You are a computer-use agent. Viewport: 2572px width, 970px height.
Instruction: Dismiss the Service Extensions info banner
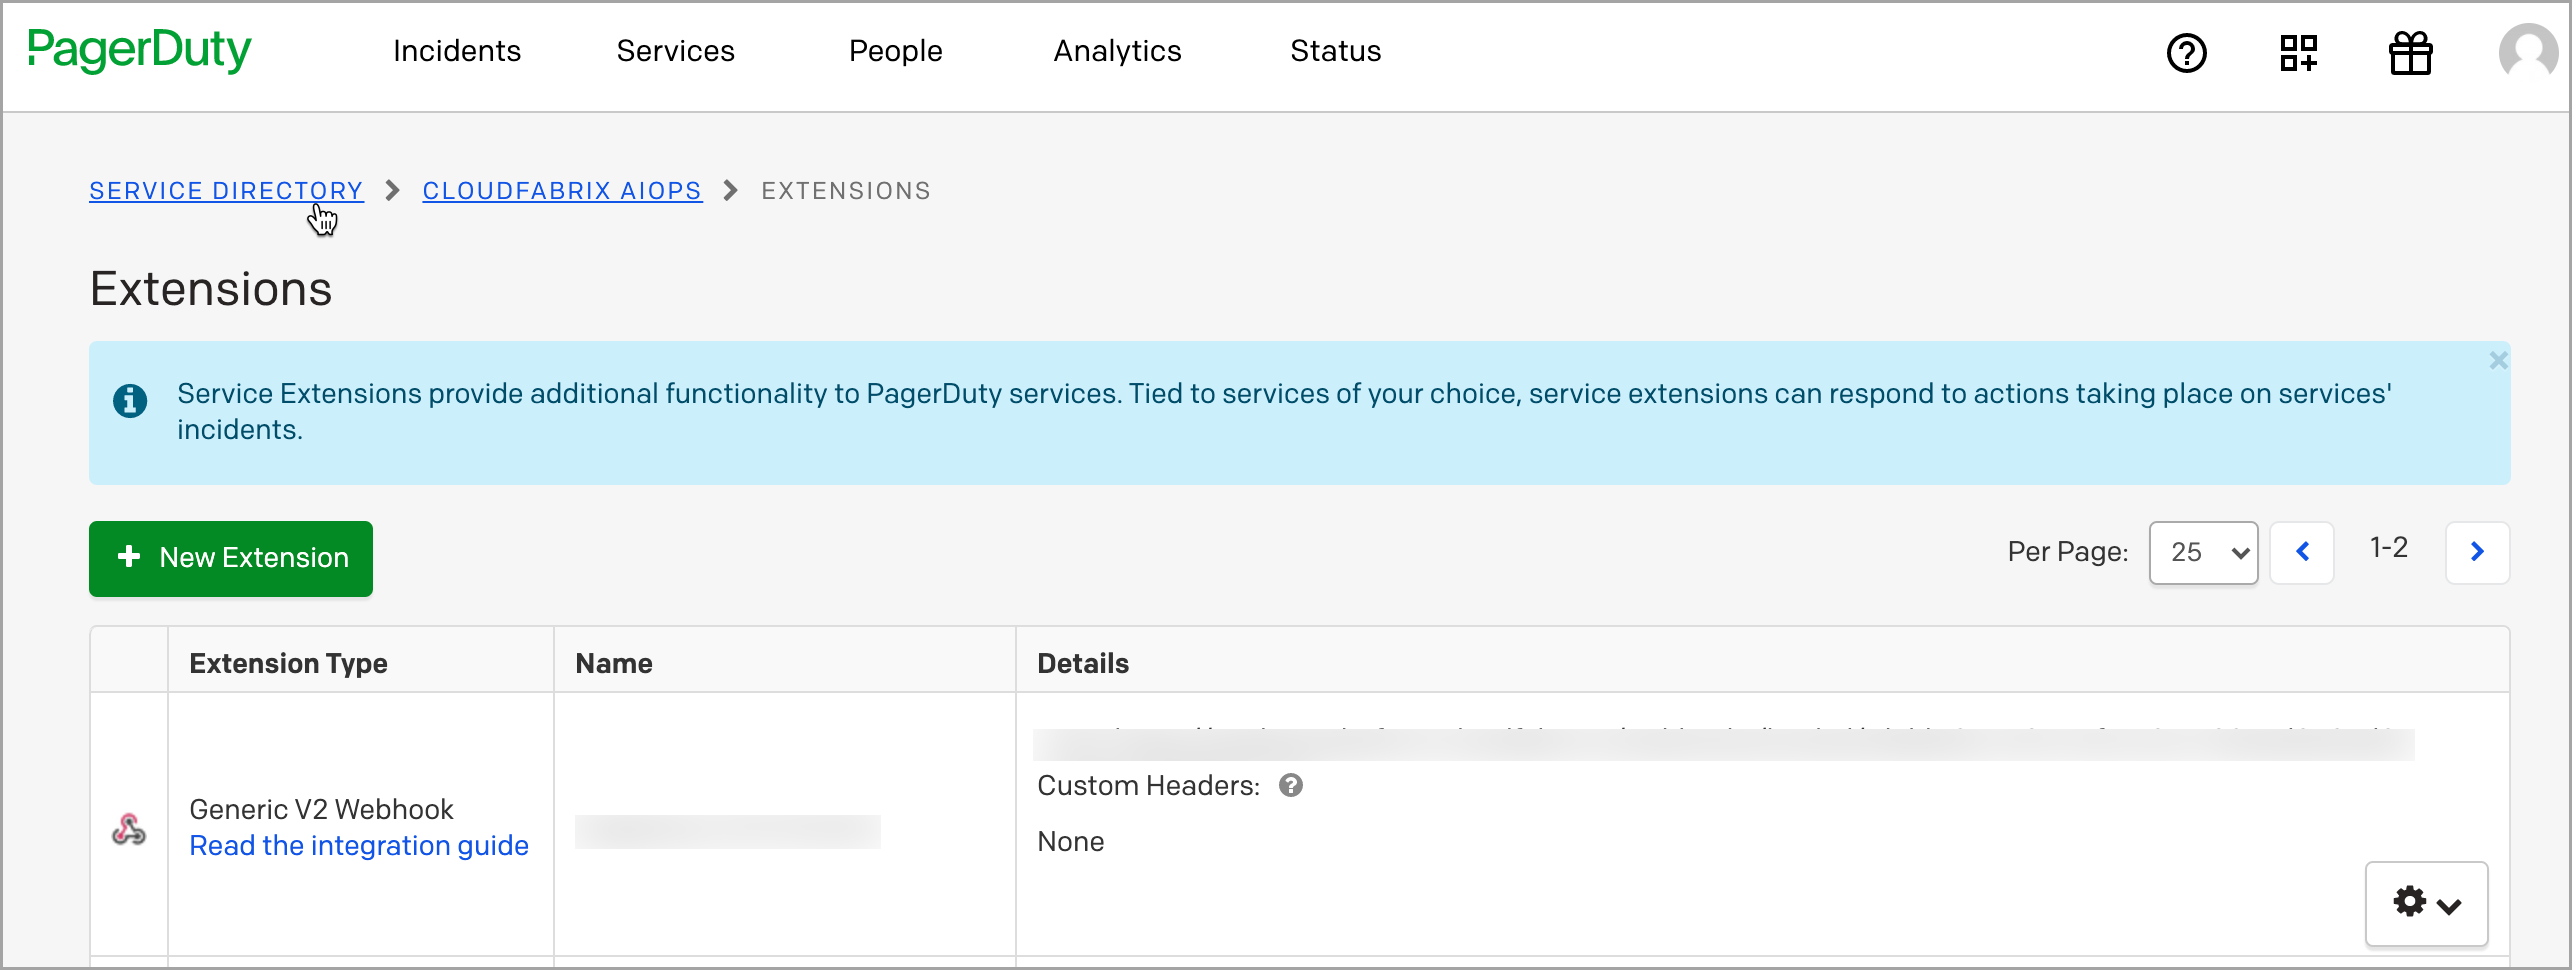click(x=2498, y=360)
